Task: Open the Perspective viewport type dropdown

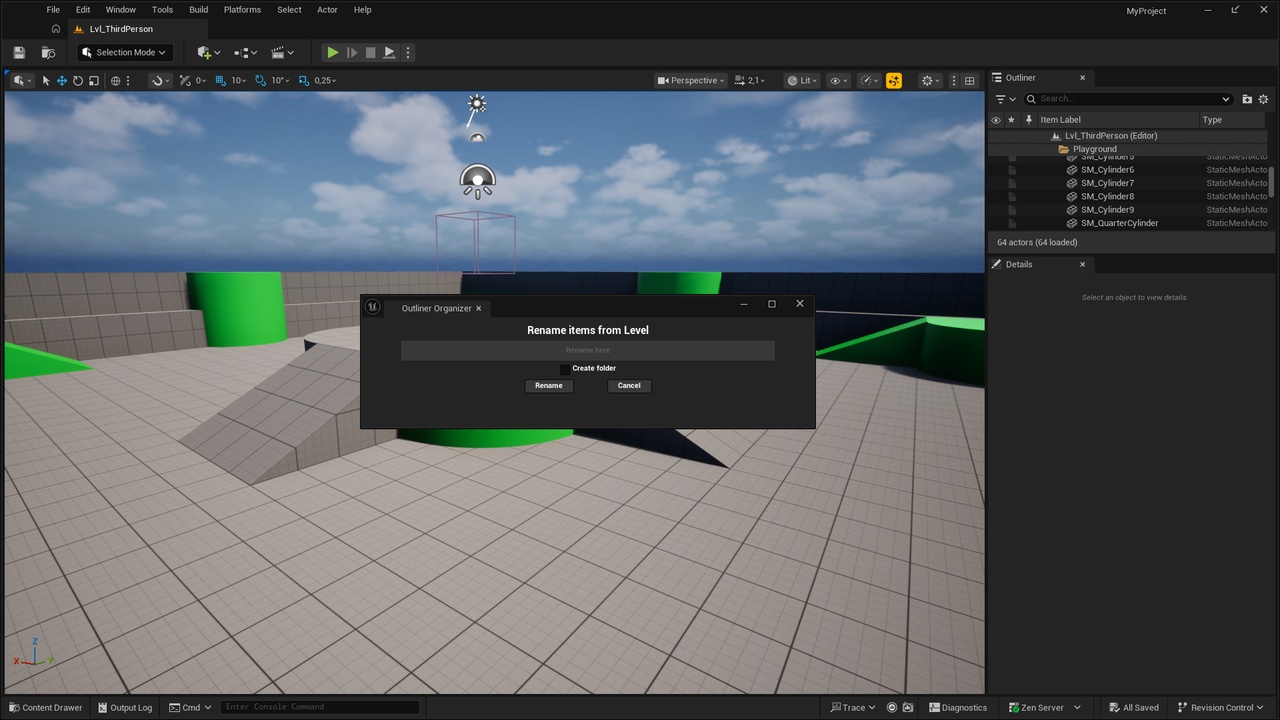Action: coord(691,80)
